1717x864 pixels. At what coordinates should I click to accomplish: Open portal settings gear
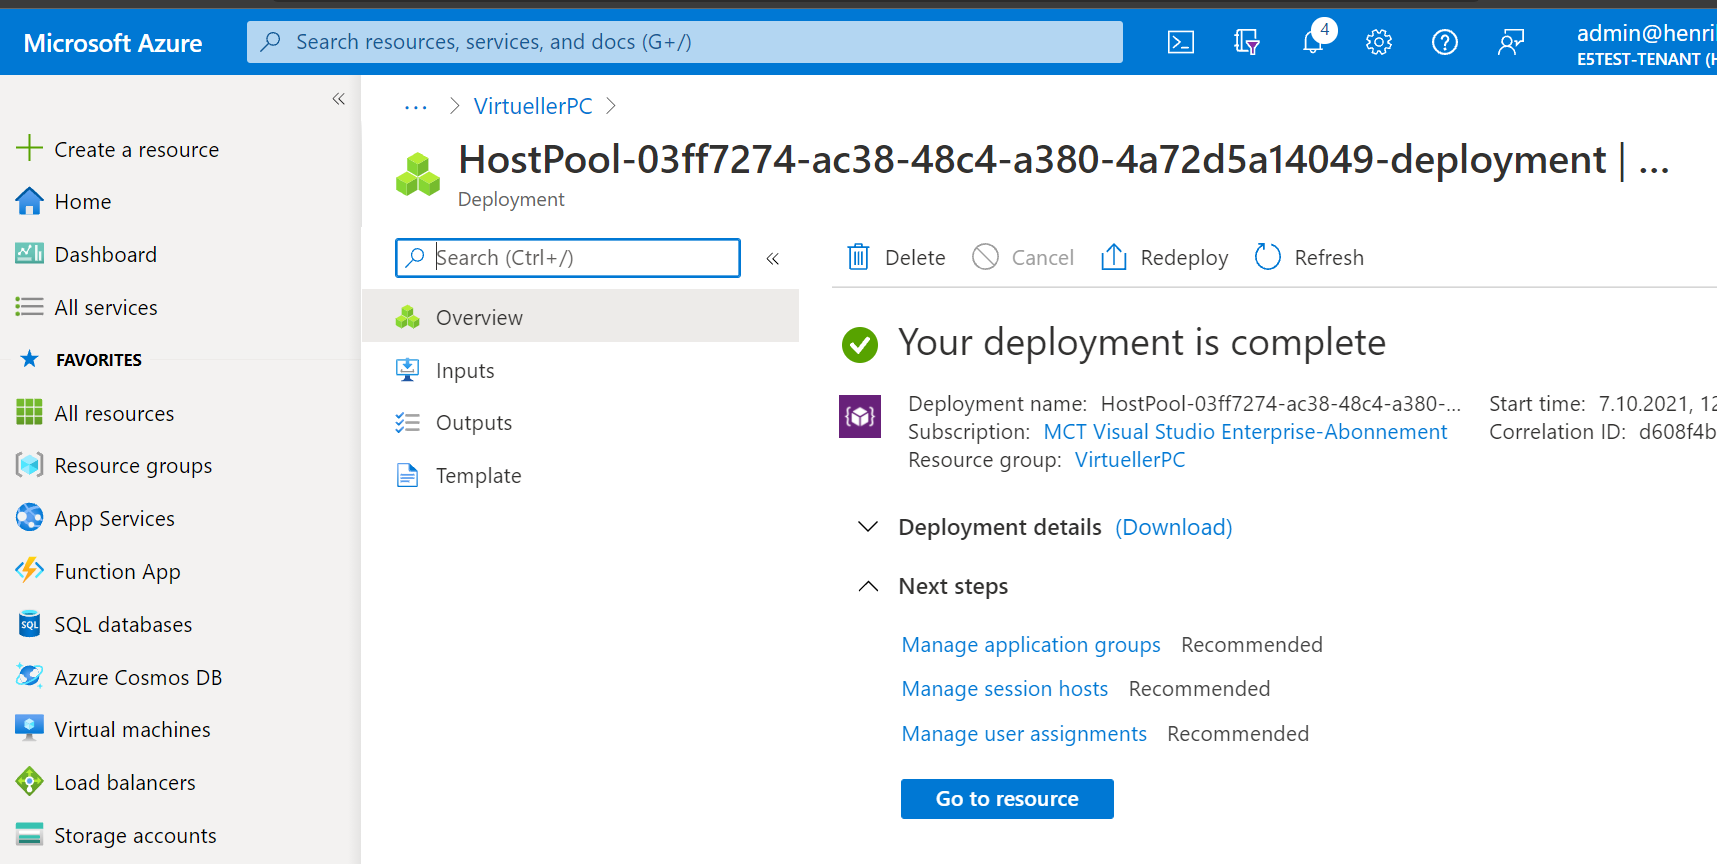(1379, 42)
